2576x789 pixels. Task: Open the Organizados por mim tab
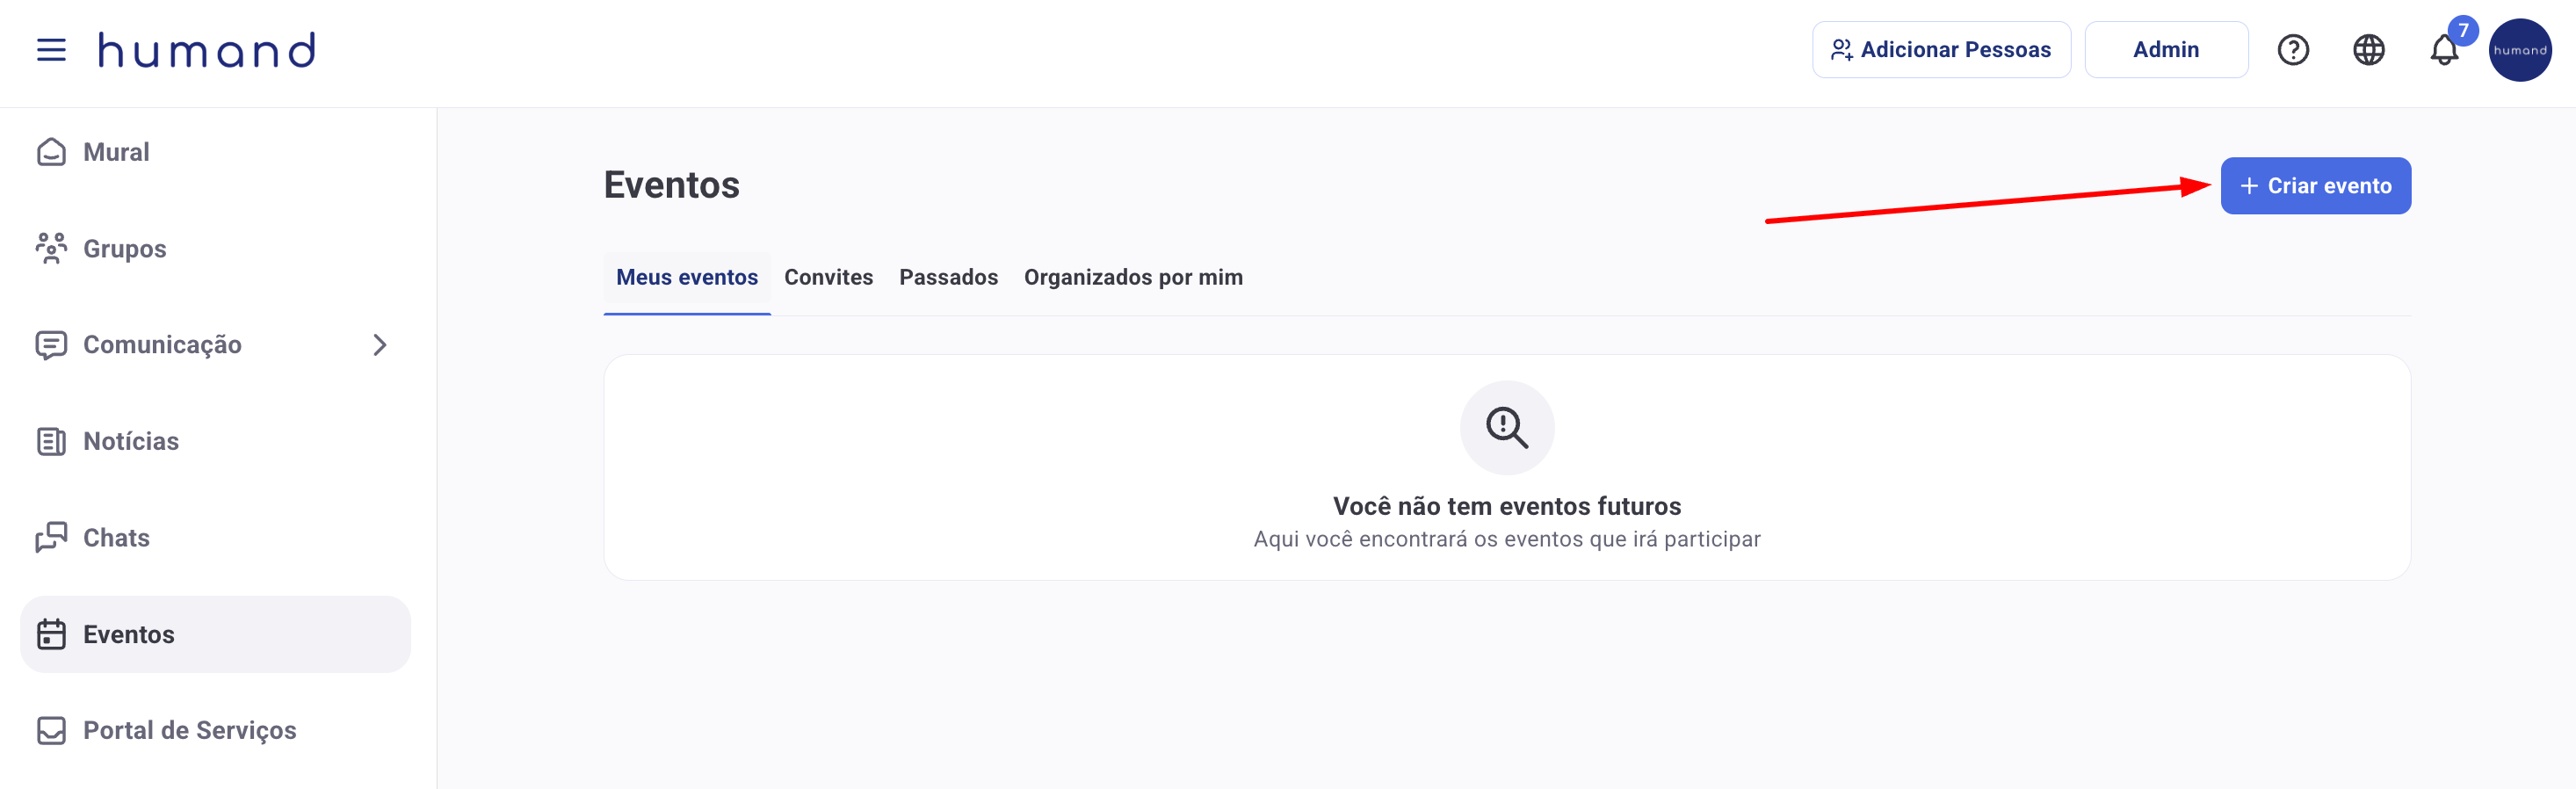click(1133, 278)
